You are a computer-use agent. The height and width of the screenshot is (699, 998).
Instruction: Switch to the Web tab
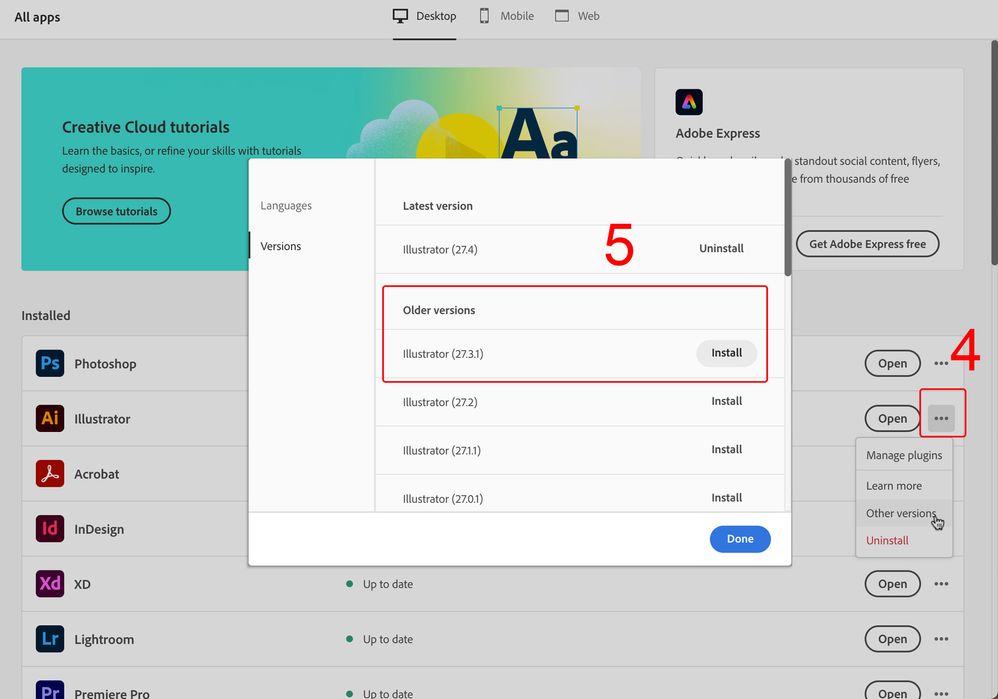click(x=577, y=17)
